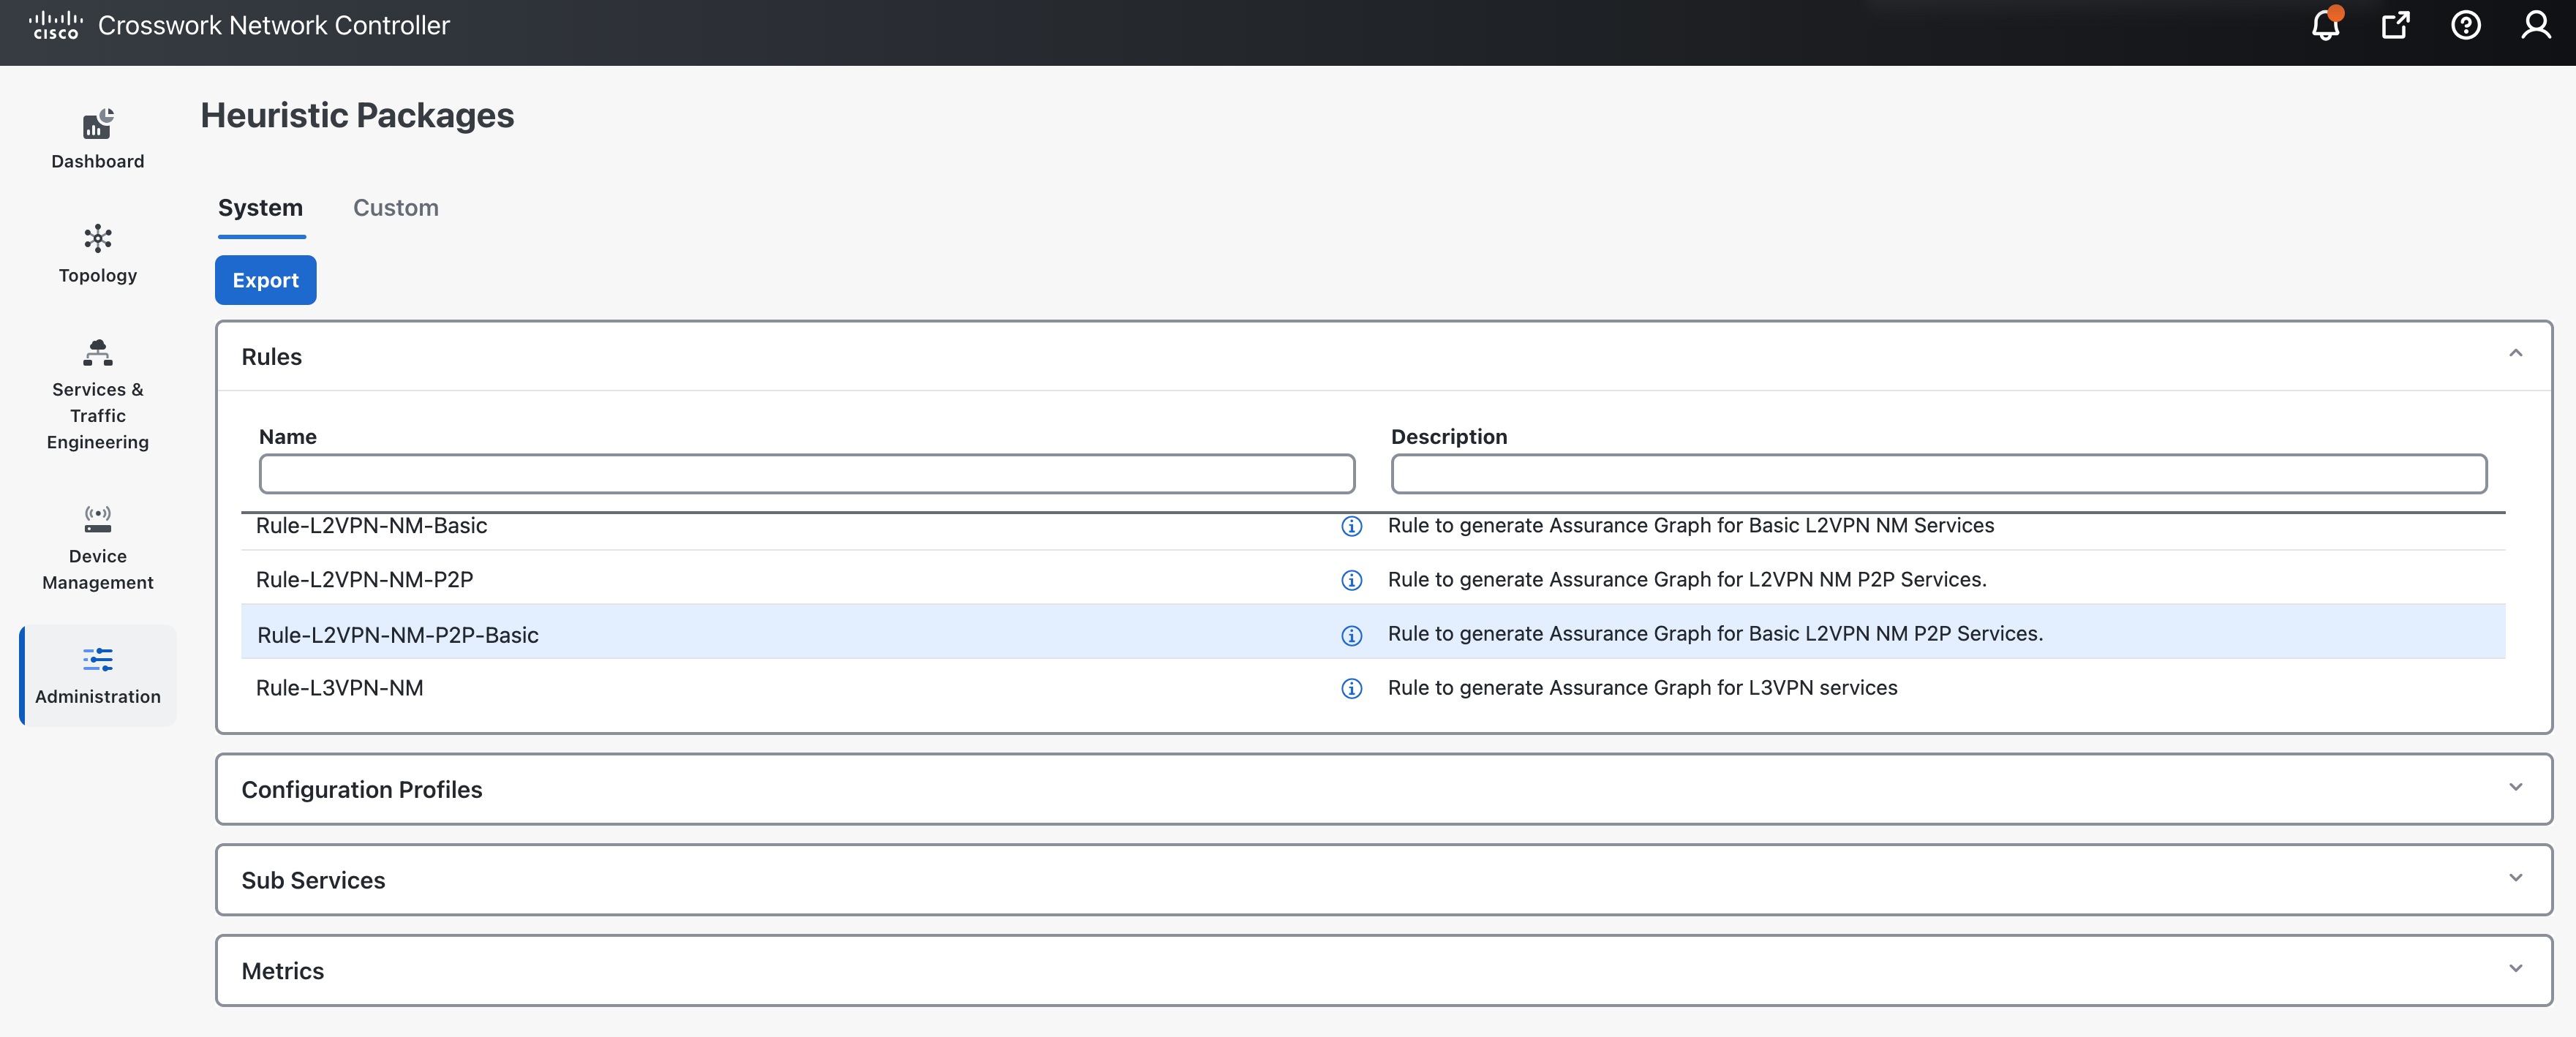Expand the Configuration Profiles section

pos(2516,788)
